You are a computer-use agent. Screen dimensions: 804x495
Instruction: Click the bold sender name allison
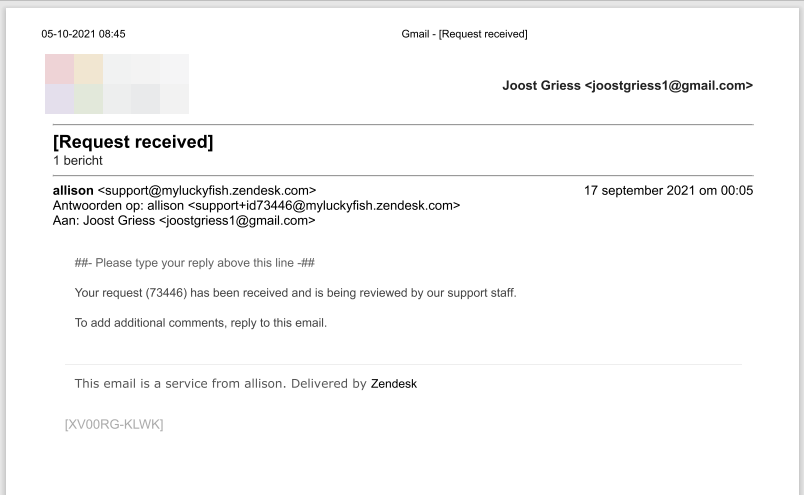[72, 190]
